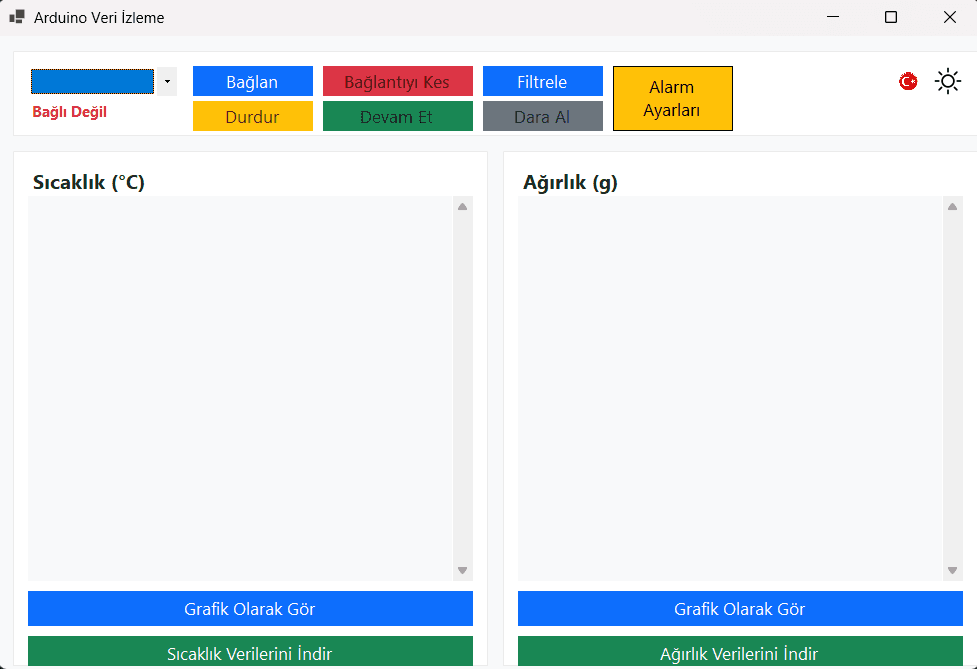Click the Bağlantıyı Kes button
Viewport: 977px width, 669px height.
[x=398, y=81]
